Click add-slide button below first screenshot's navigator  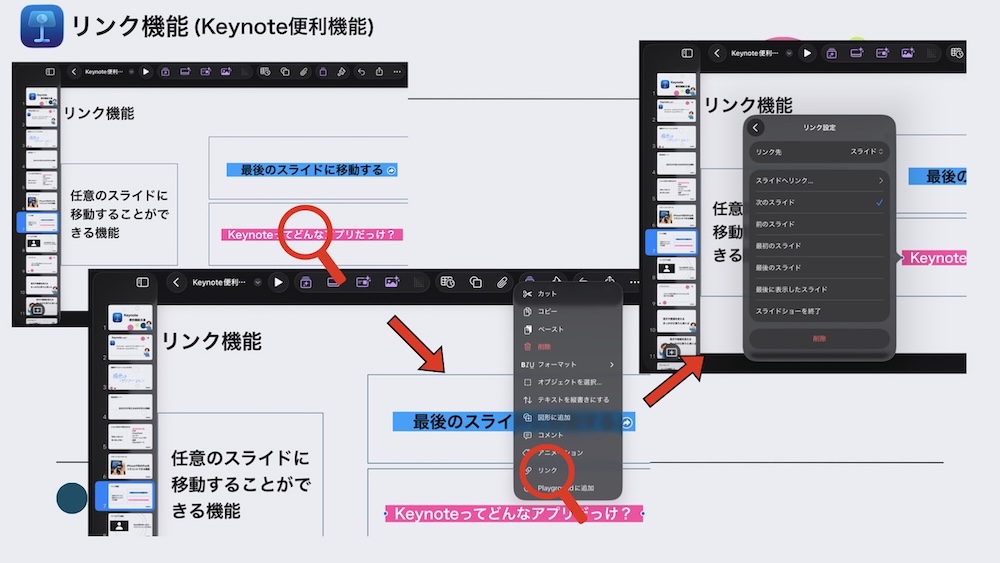(x=37, y=310)
